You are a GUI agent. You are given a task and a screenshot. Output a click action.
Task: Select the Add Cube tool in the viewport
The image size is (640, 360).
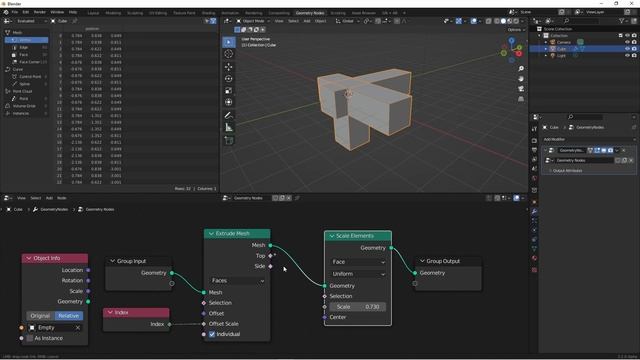(x=229, y=141)
